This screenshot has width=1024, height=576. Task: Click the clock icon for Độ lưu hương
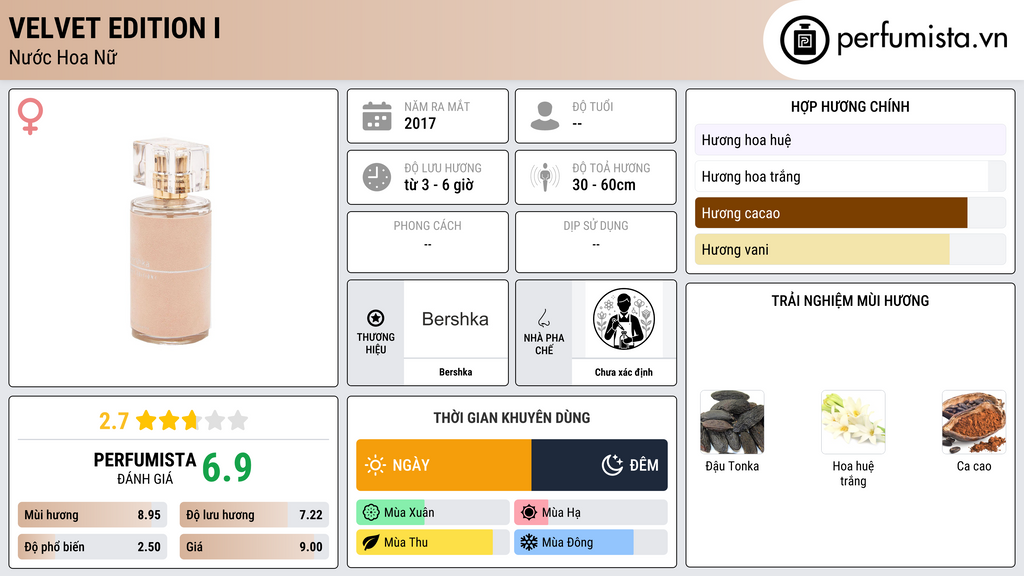tap(377, 177)
